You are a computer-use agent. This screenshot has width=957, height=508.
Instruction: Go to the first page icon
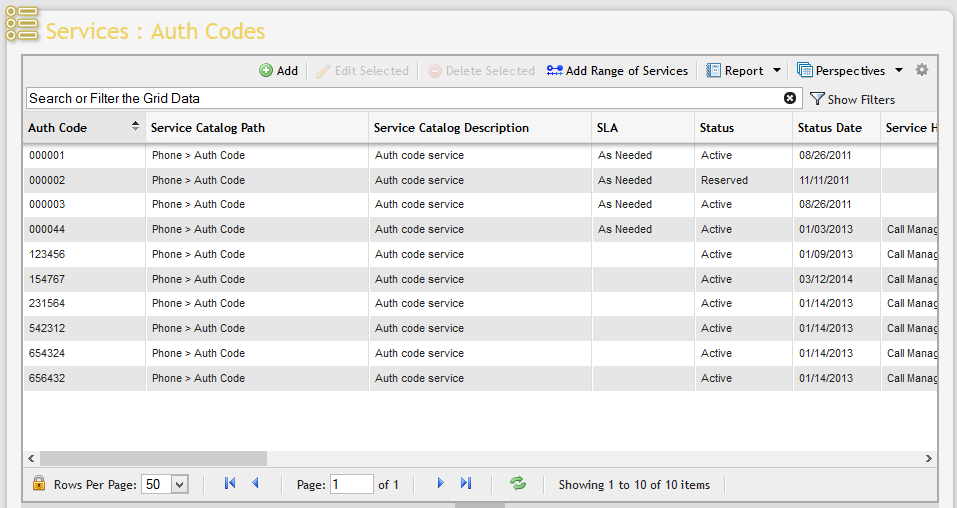(230, 484)
